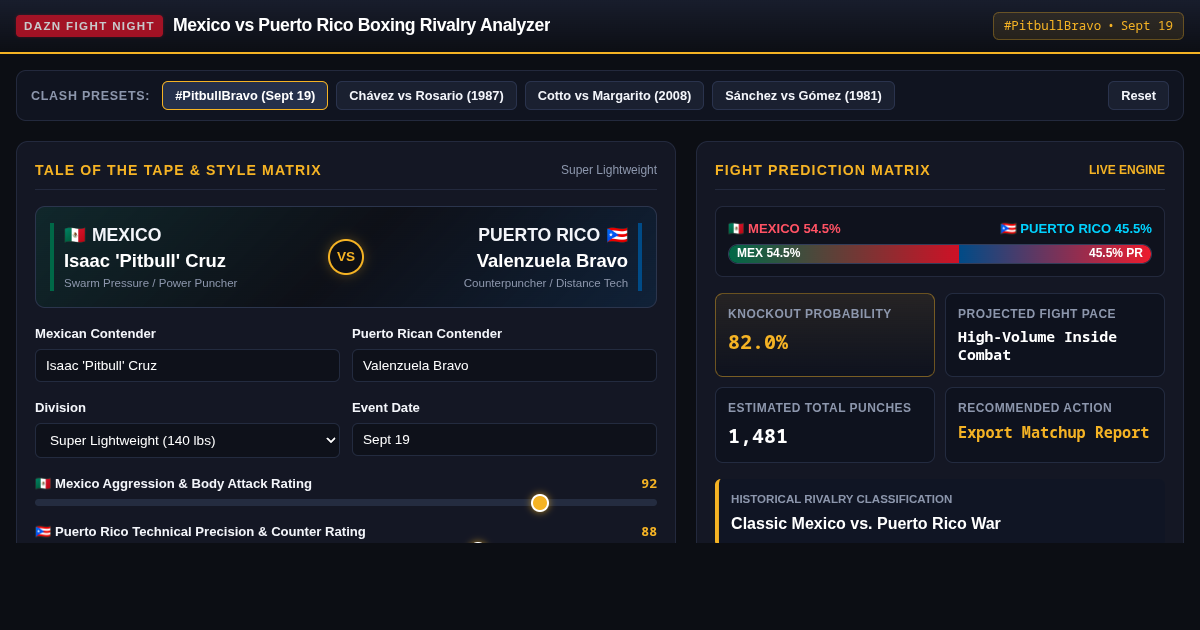Click the Valenzuela Bravo name in matchup card
Screen dimensions: 1200x630
[x=552, y=261]
